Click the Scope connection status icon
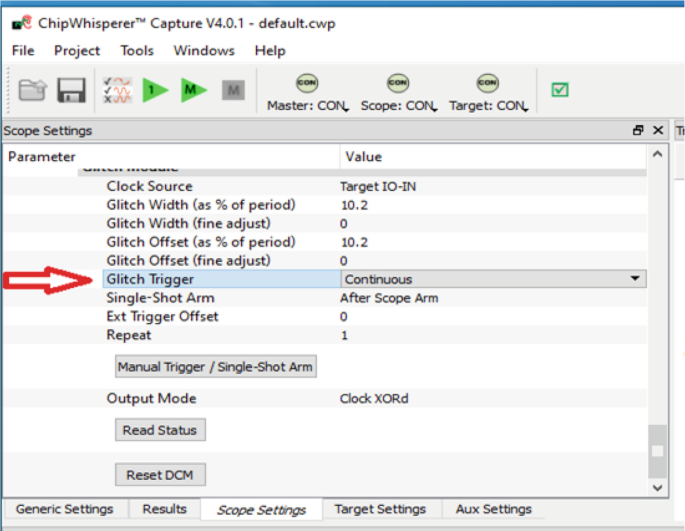The height and width of the screenshot is (531, 685). 398,83
